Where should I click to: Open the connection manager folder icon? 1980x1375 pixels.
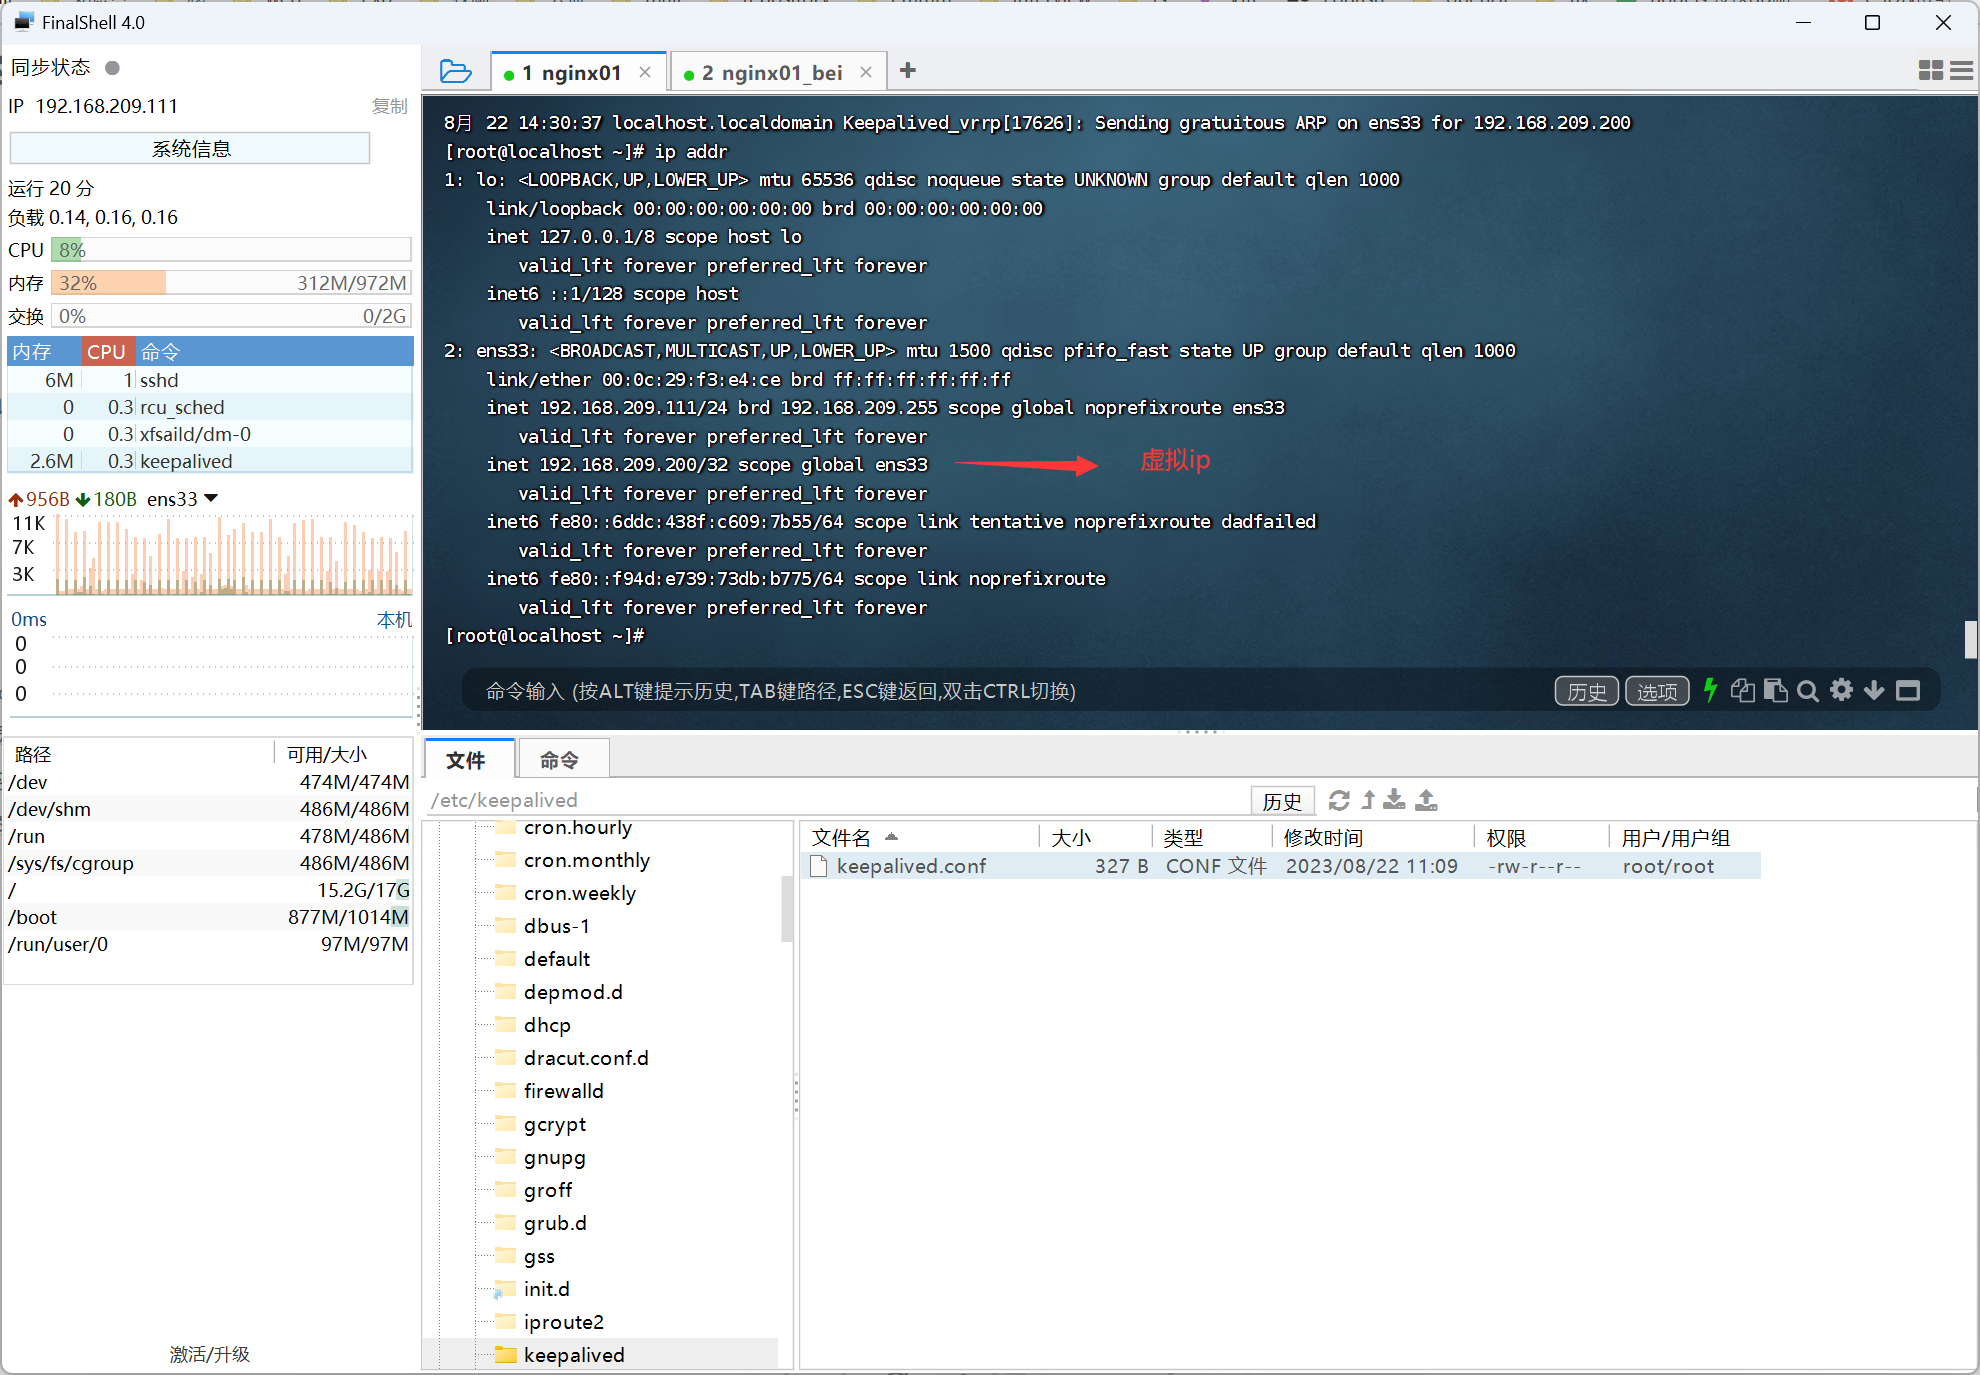[455, 72]
